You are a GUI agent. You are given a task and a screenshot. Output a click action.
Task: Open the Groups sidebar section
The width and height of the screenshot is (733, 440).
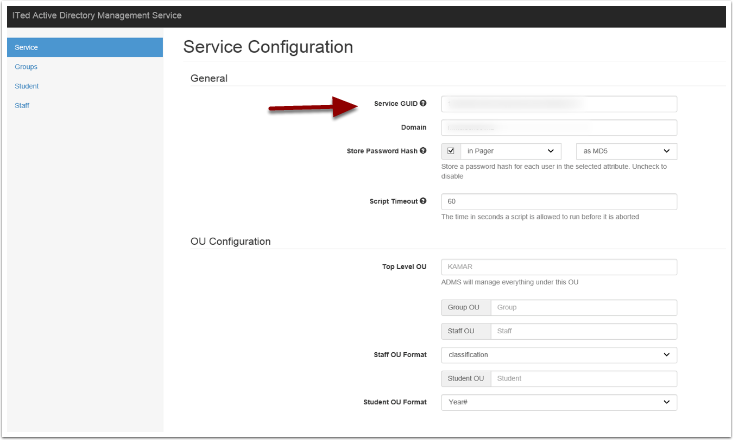click(27, 67)
